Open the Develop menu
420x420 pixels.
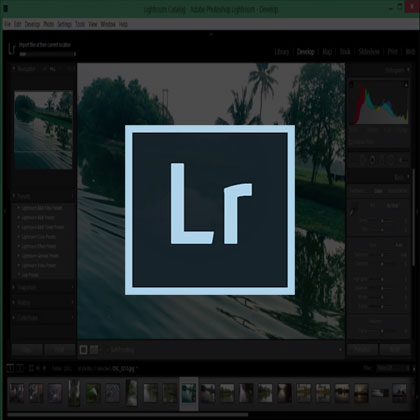32,24
